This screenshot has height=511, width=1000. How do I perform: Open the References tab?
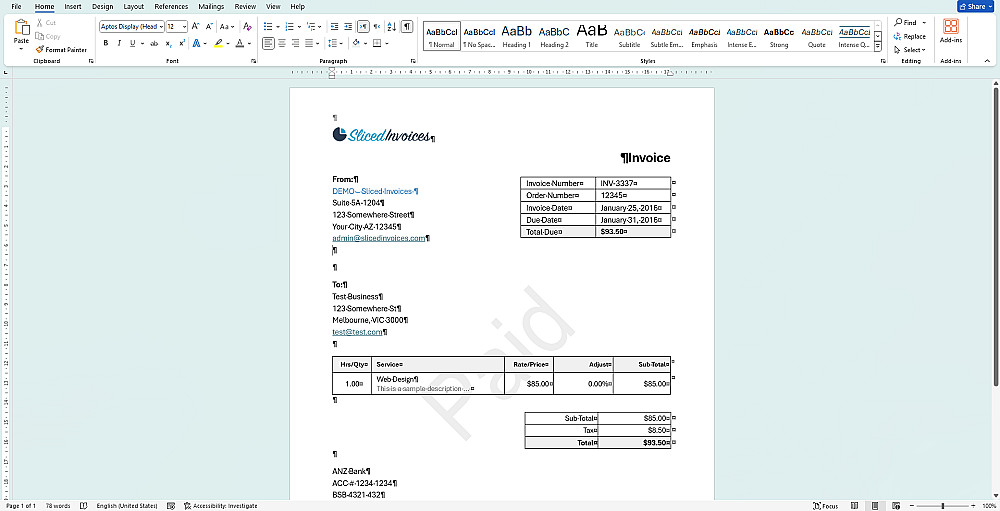171,6
